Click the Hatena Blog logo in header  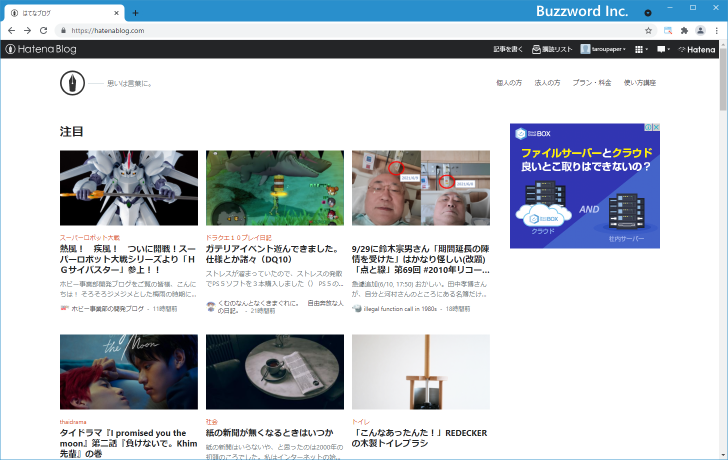(40, 49)
